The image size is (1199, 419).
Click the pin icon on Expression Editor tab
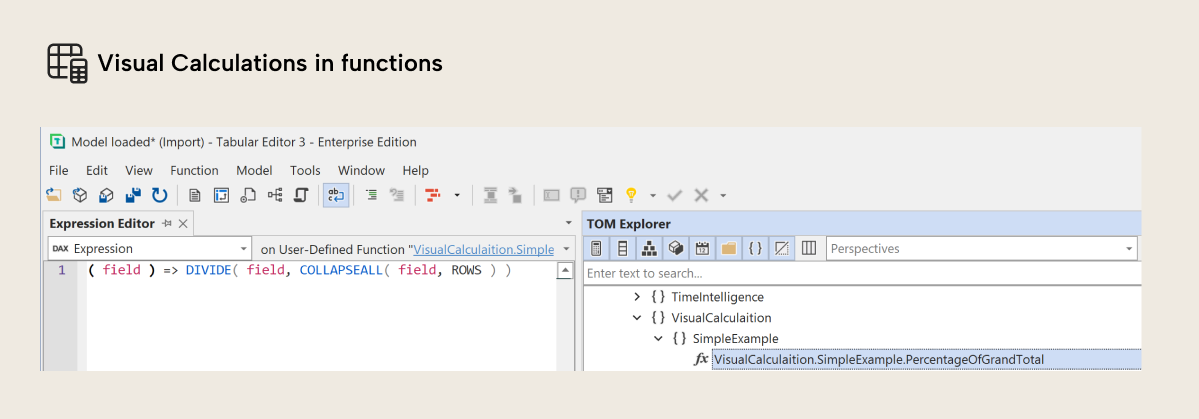pos(167,224)
